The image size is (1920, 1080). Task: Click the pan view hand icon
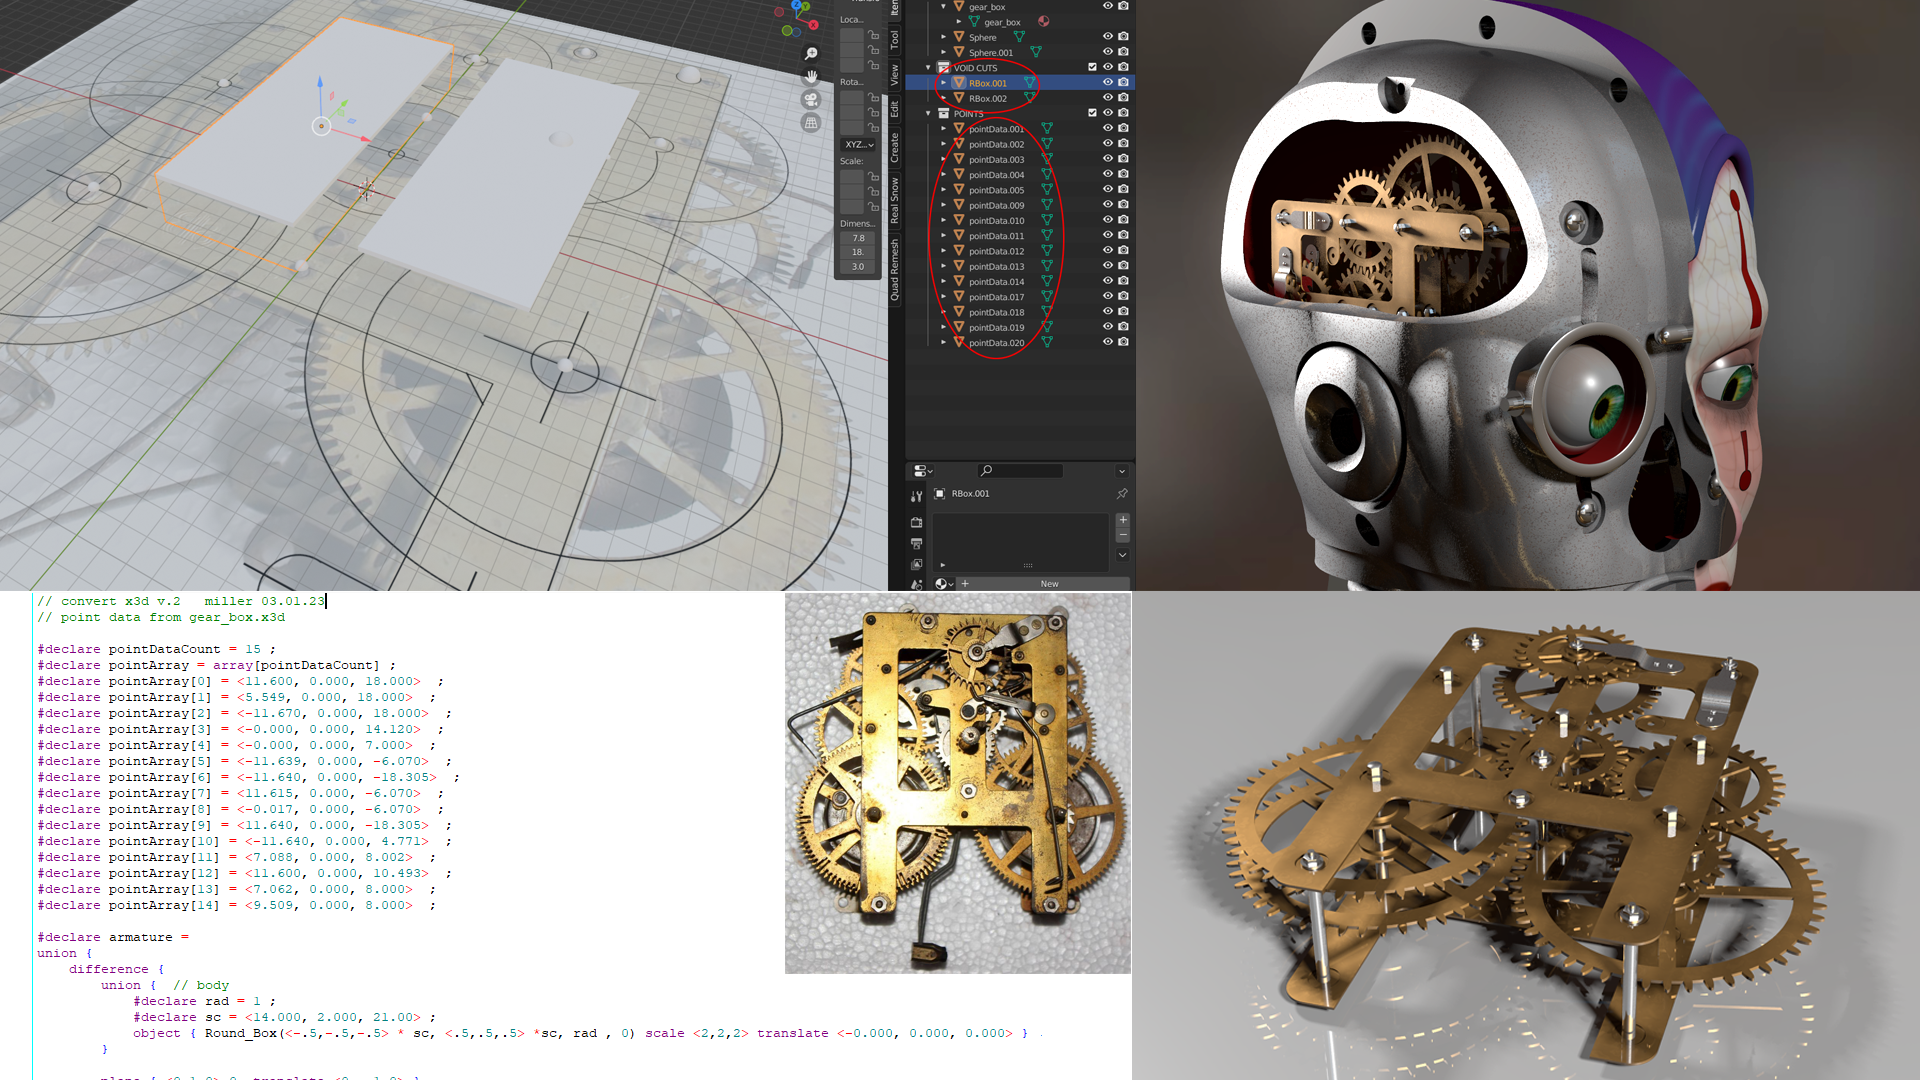[811, 77]
